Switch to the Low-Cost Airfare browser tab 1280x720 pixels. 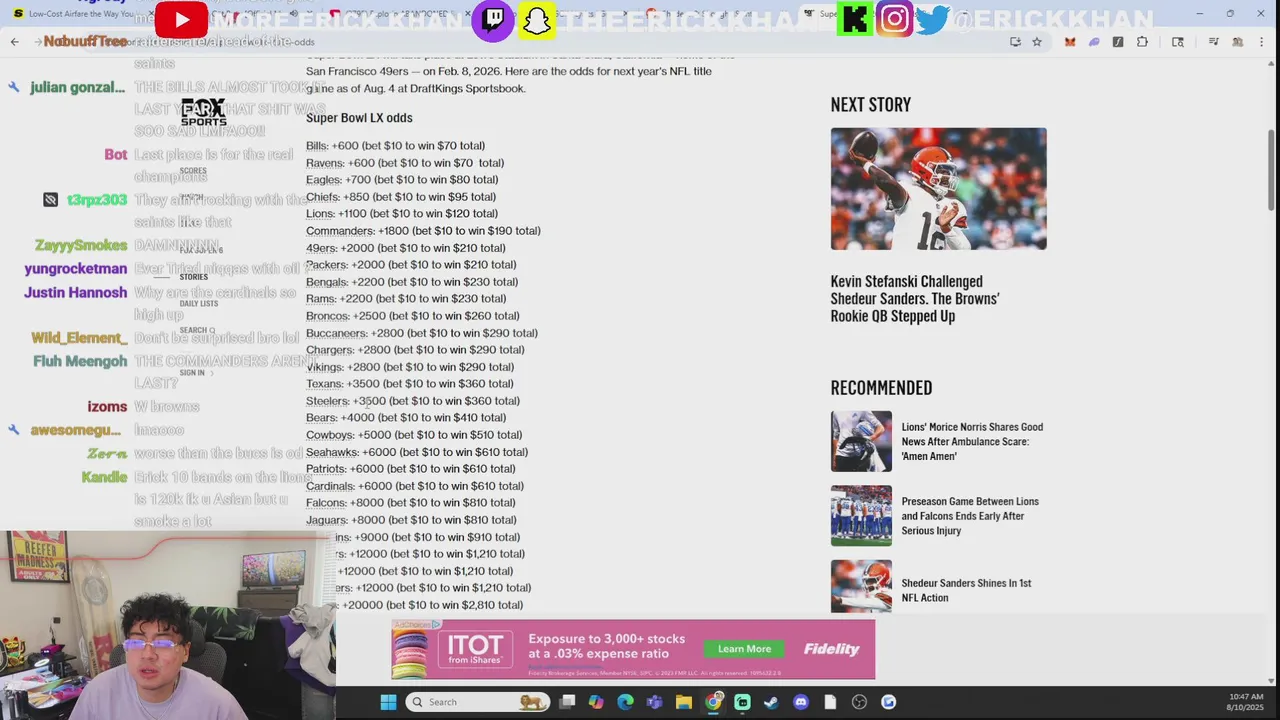pyautogui.click(x=80, y=14)
